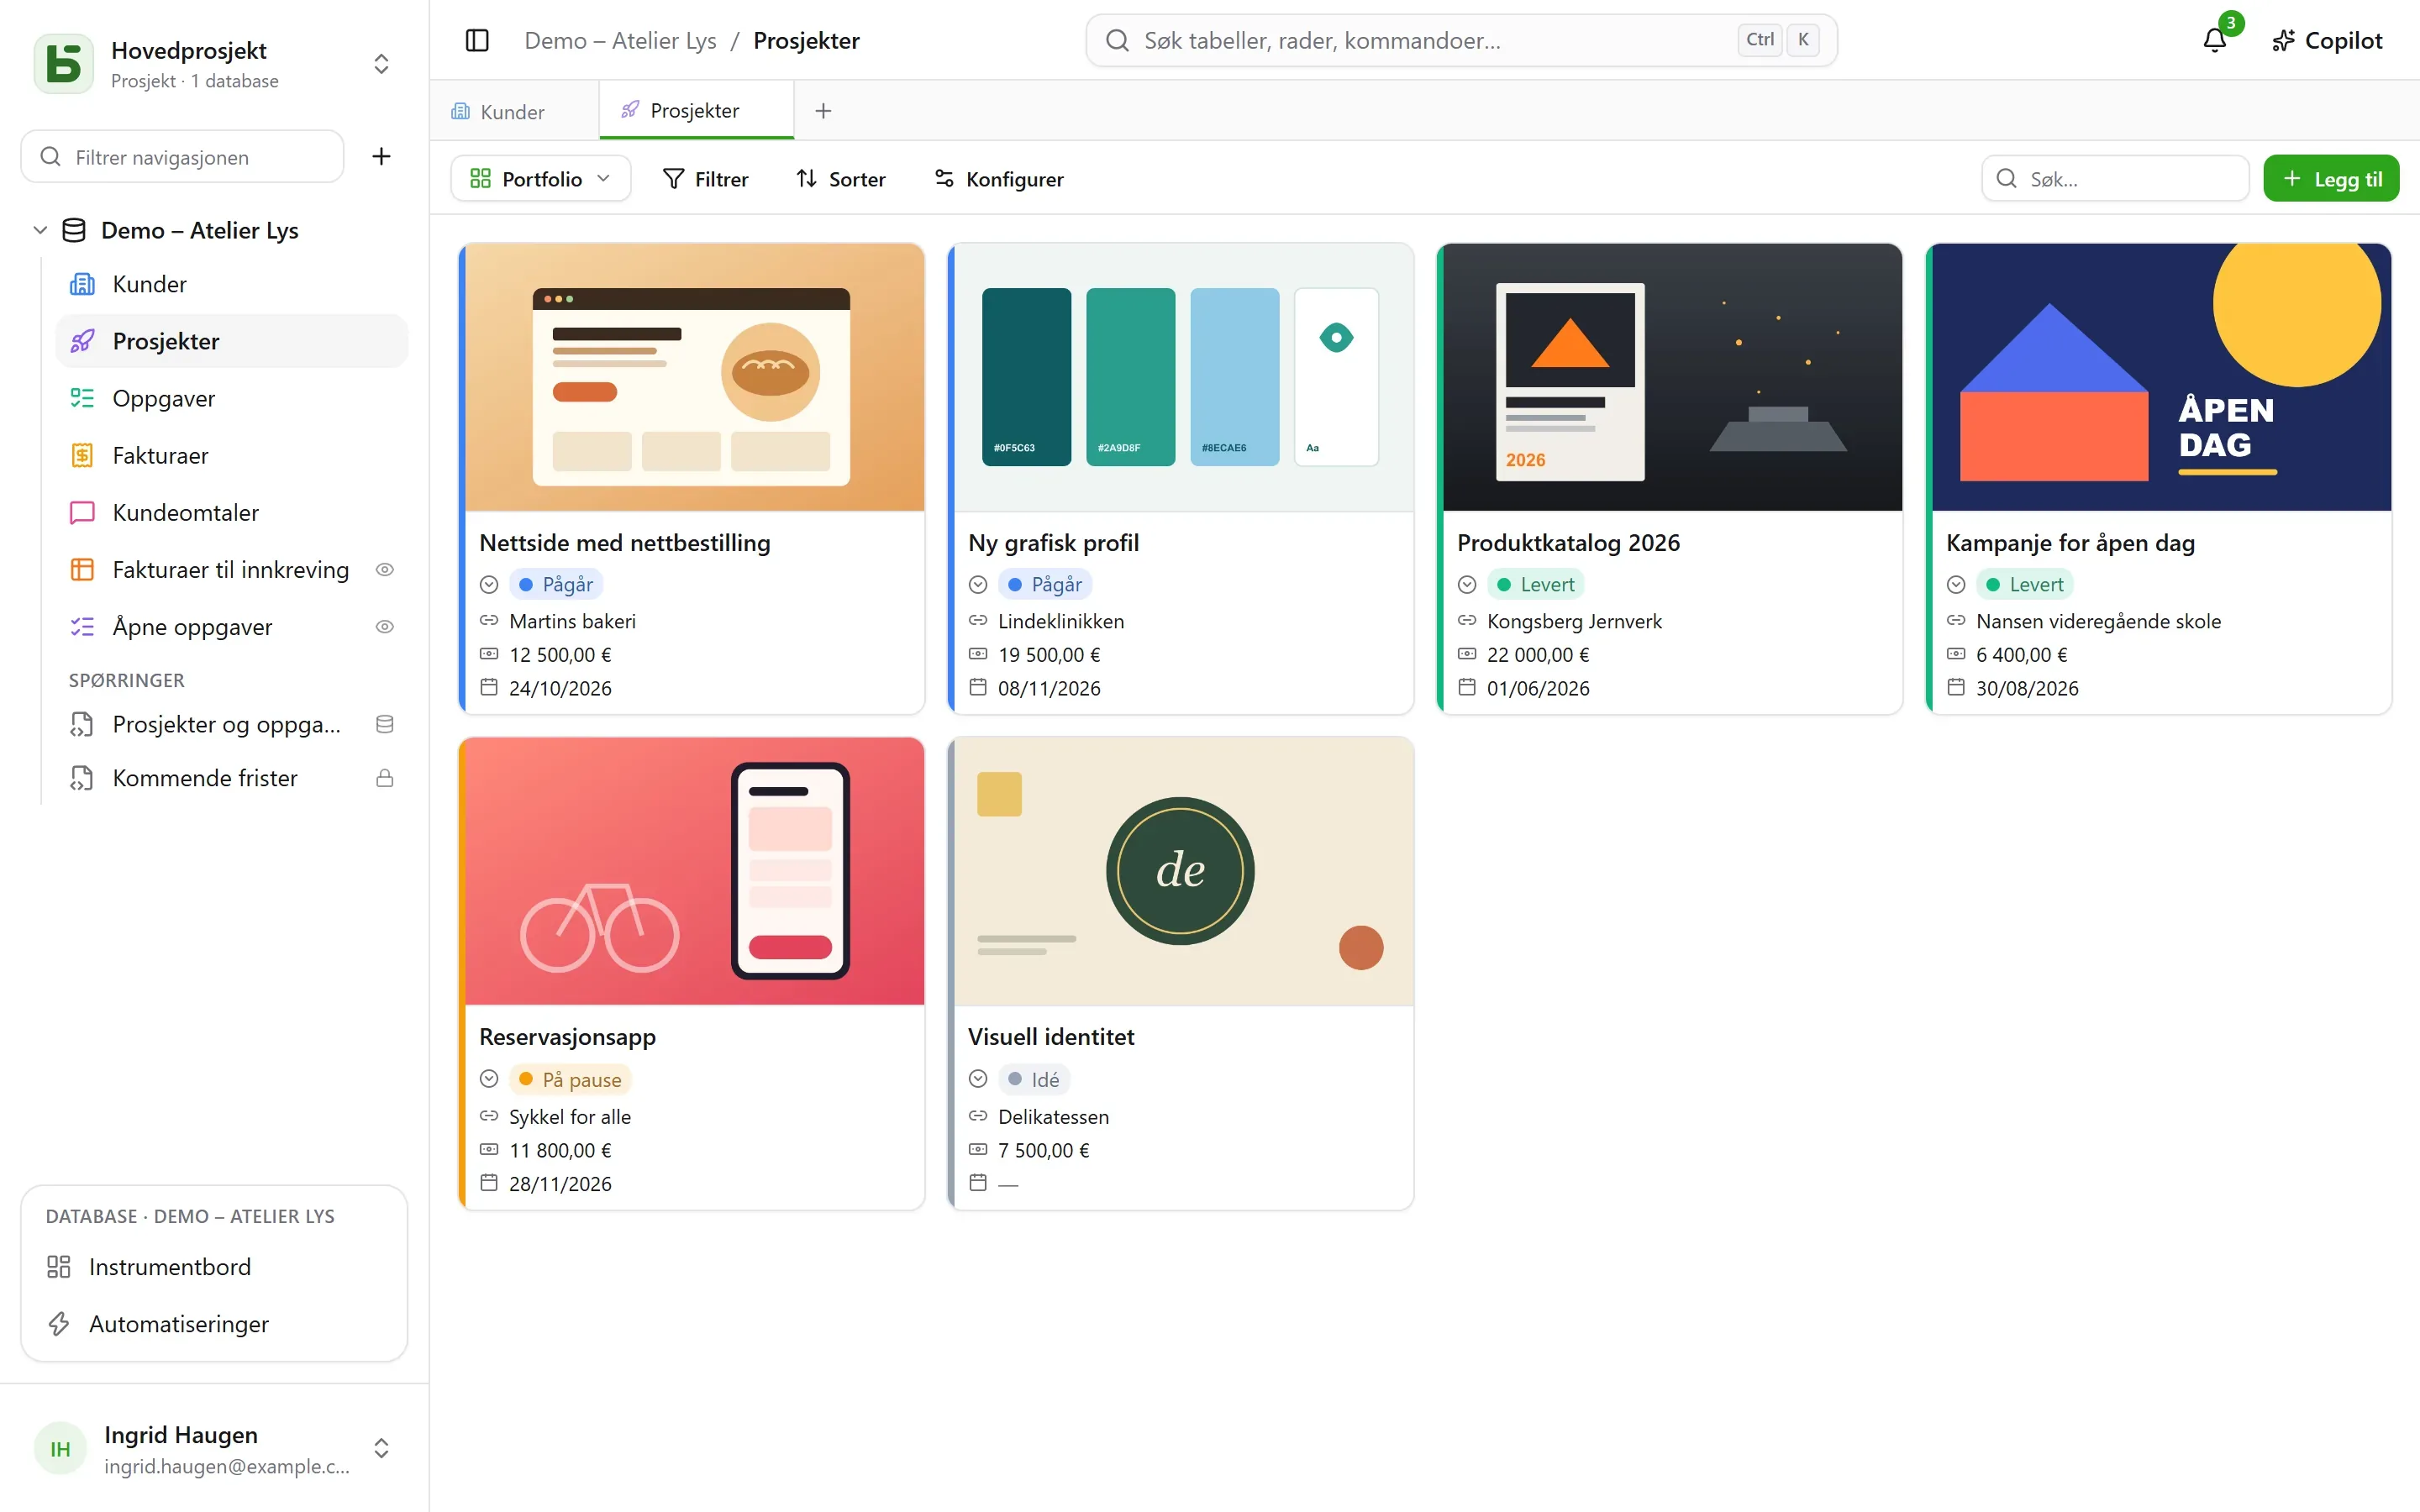Open the notifications bell
This screenshot has height=1512, width=2420.
[2214, 40]
